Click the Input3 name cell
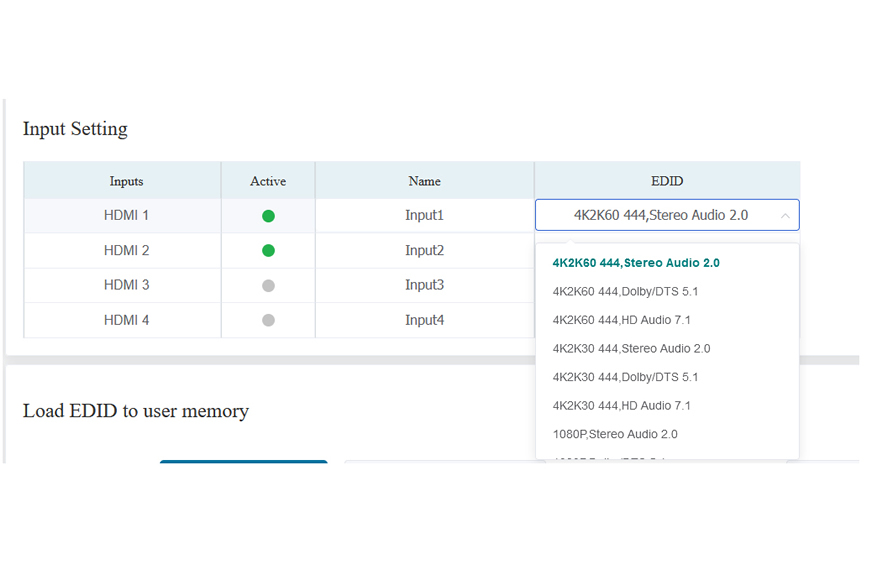This screenshot has width=876, height=578. 424,286
